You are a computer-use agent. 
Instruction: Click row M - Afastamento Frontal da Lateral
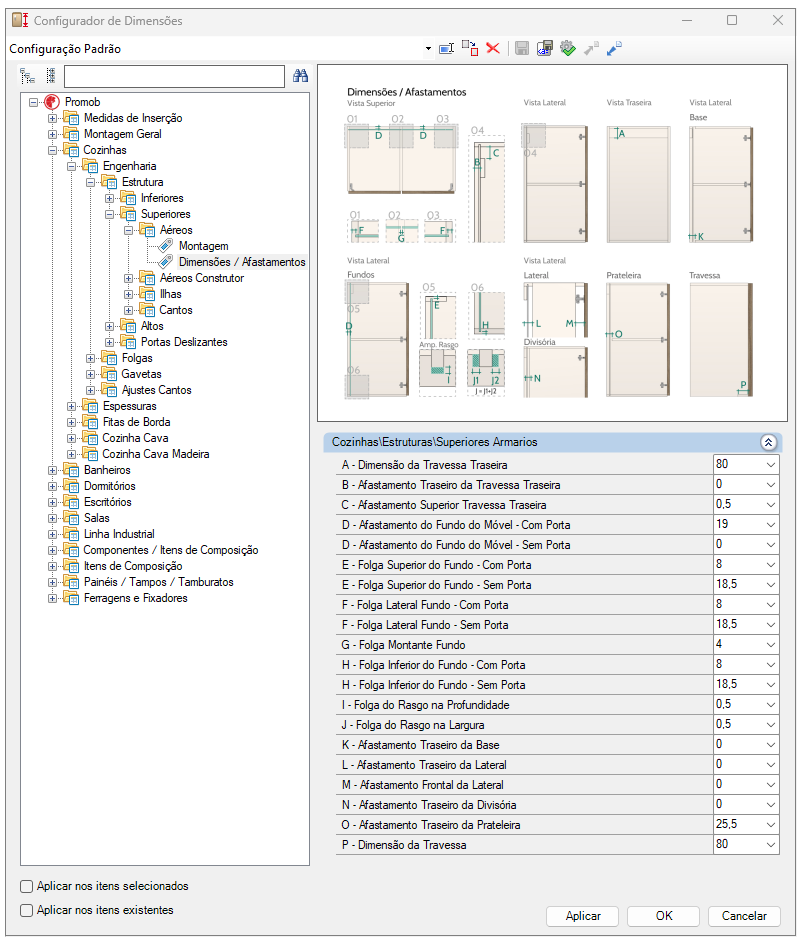558,785
